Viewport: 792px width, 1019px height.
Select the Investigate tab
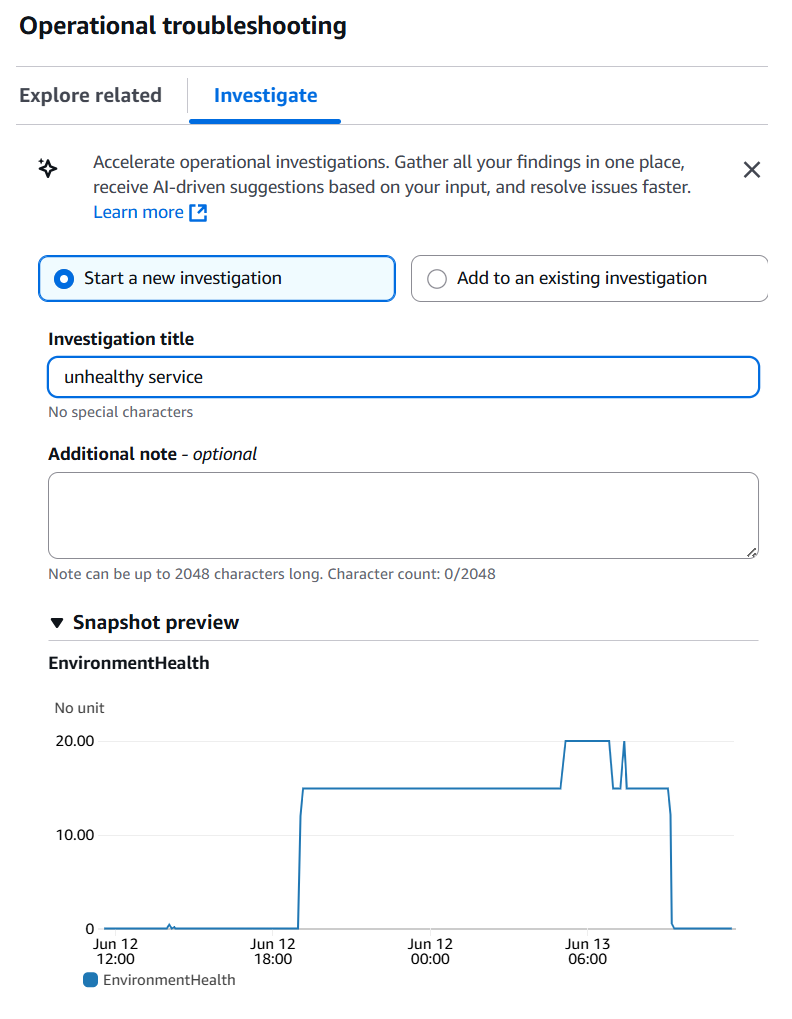[264, 95]
